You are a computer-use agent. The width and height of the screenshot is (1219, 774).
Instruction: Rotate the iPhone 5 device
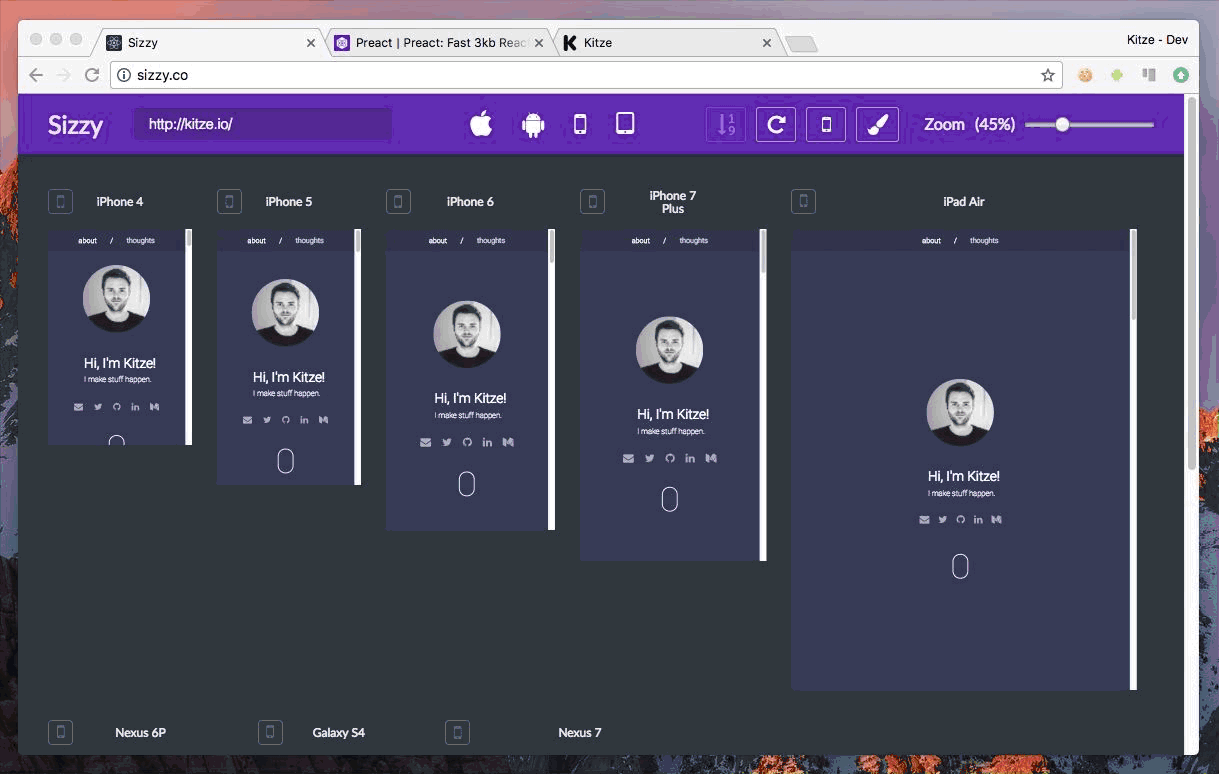(x=229, y=202)
